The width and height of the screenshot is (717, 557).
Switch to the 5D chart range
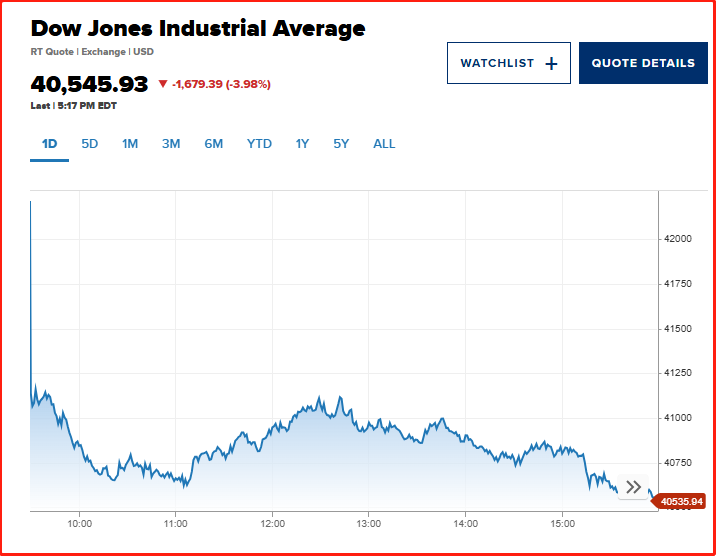point(90,144)
